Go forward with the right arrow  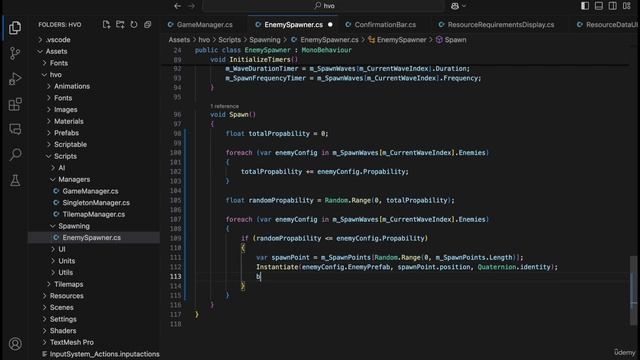click(191, 6)
